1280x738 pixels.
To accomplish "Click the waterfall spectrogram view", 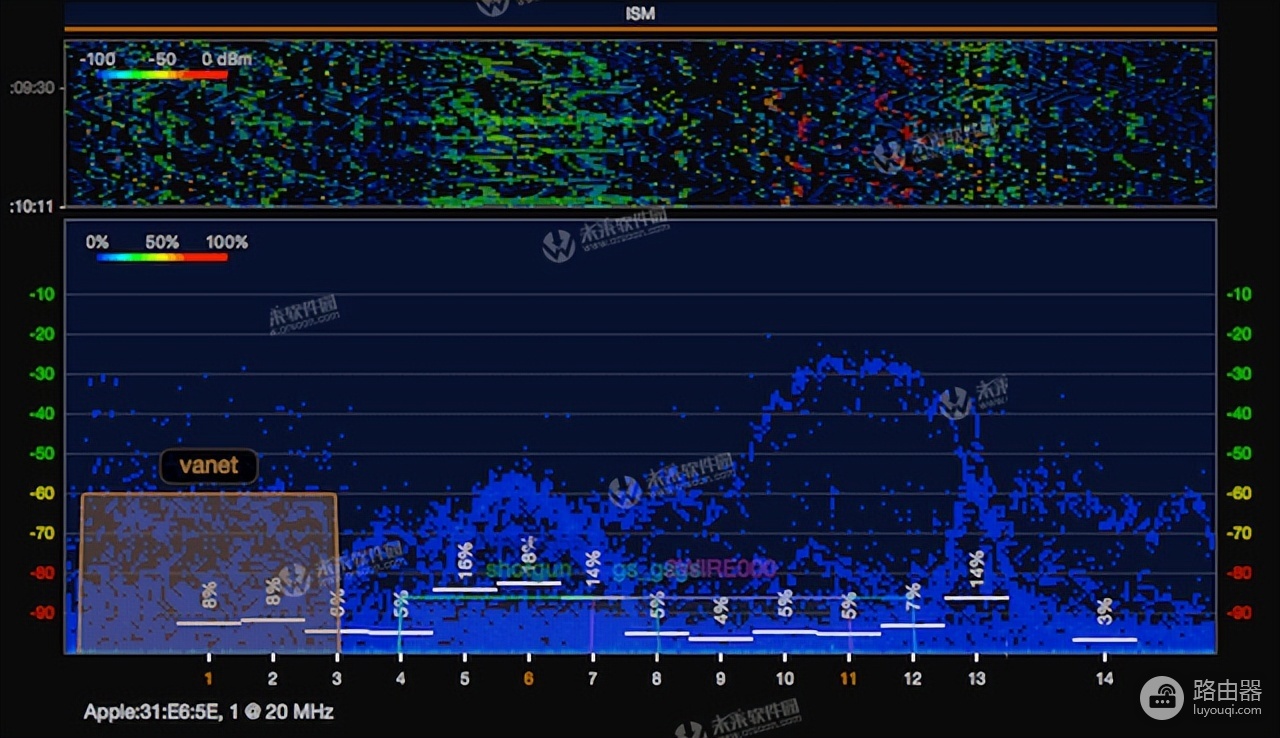I will point(640,123).
